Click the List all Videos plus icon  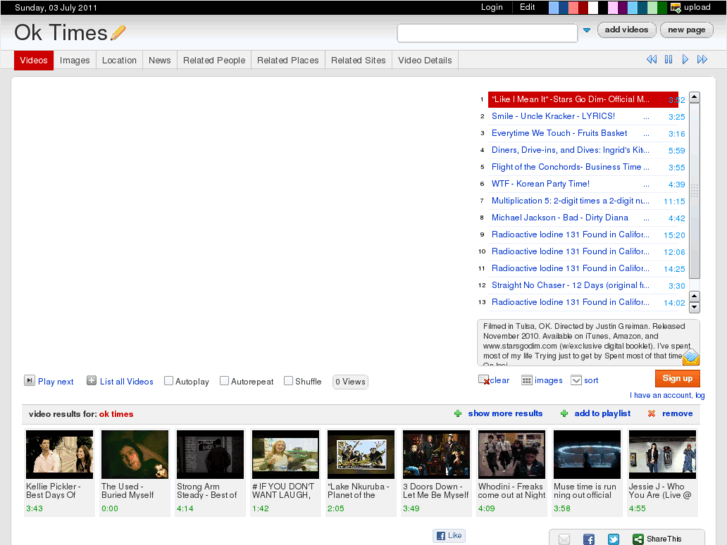91,381
